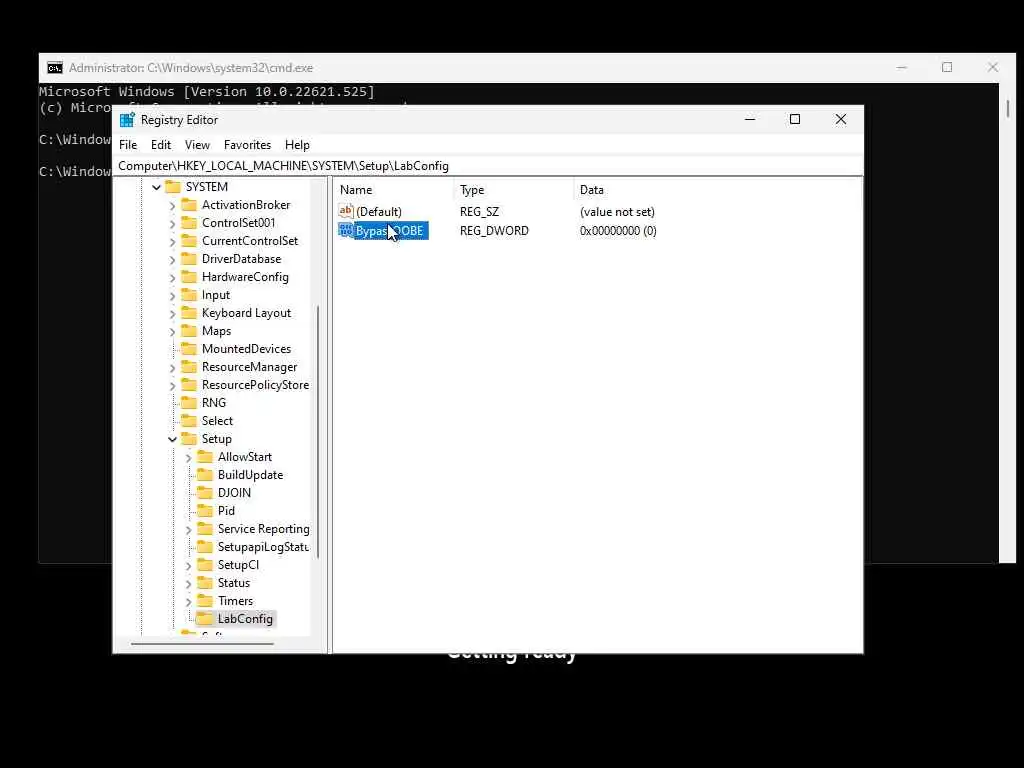The height and width of the screenshot is (768, 1024).
Task: Click the (value not set) data cell
Action: point(617,212)
